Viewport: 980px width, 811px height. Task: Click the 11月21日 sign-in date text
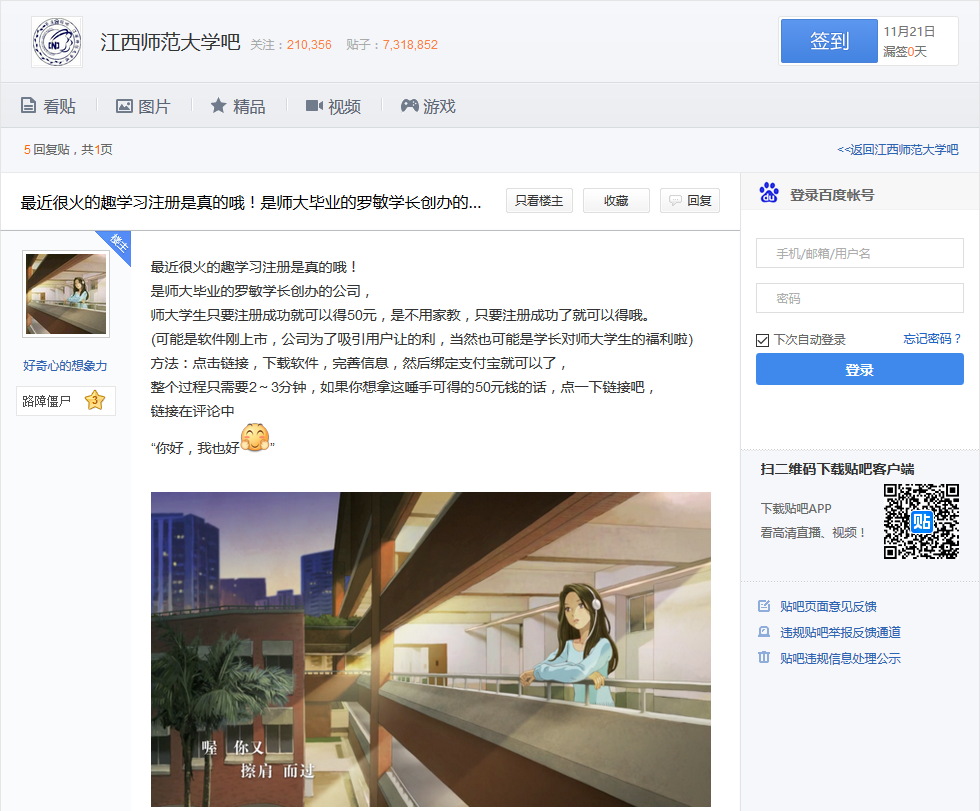909,31
